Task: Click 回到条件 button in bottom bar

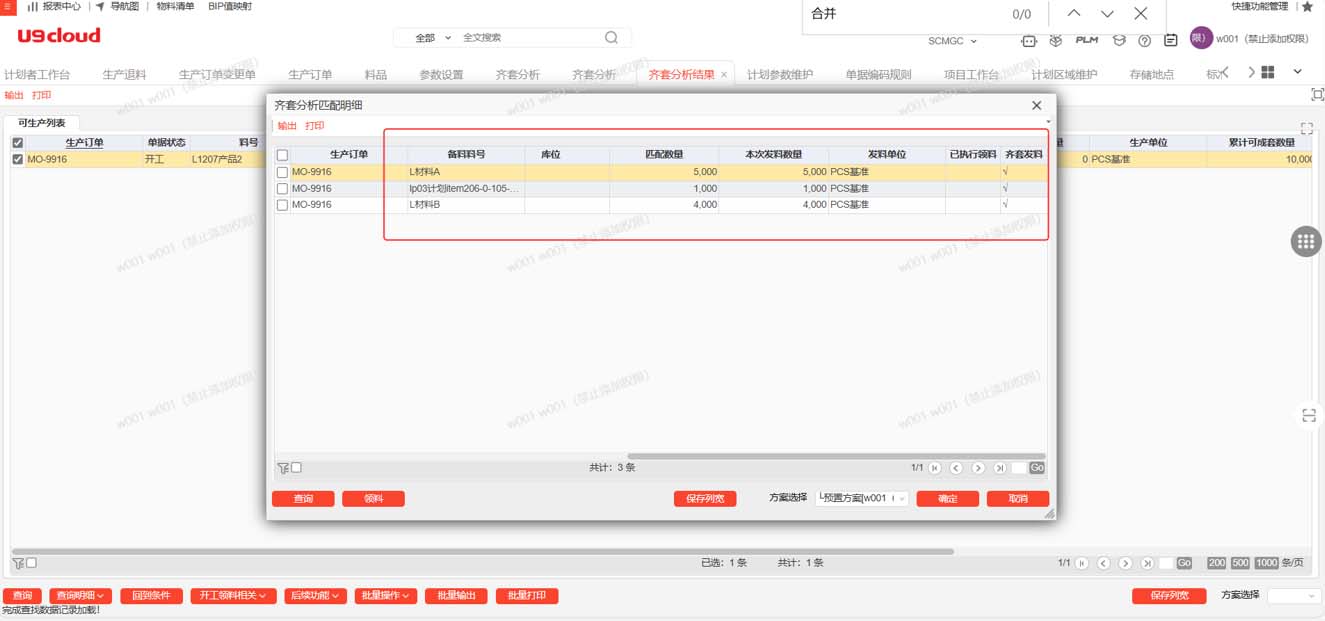Action: [151, 596]
